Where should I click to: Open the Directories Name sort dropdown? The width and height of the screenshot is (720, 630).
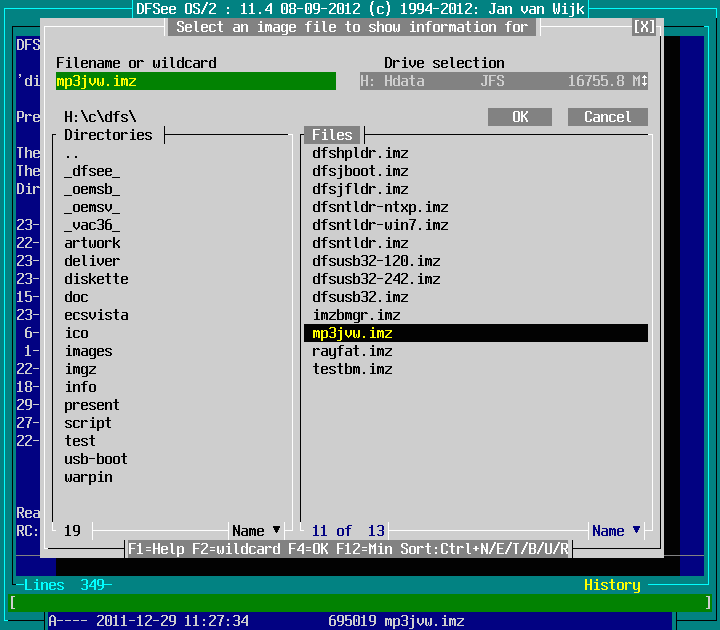click(257, 531)
